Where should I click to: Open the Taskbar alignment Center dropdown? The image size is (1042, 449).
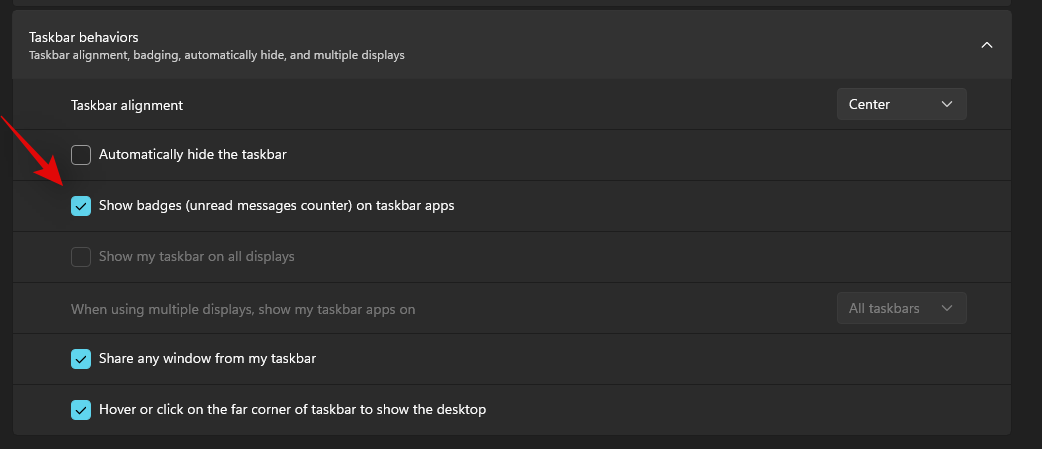click(x=901, y=104)
